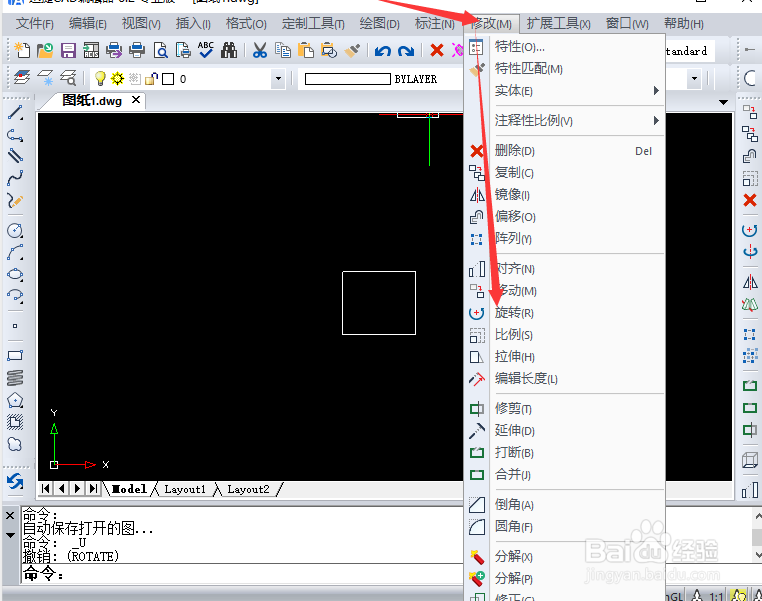The height and width of the screenshot is (601, 762).
Task: Open the 视图(V) menu
Action: click(141, 23)
